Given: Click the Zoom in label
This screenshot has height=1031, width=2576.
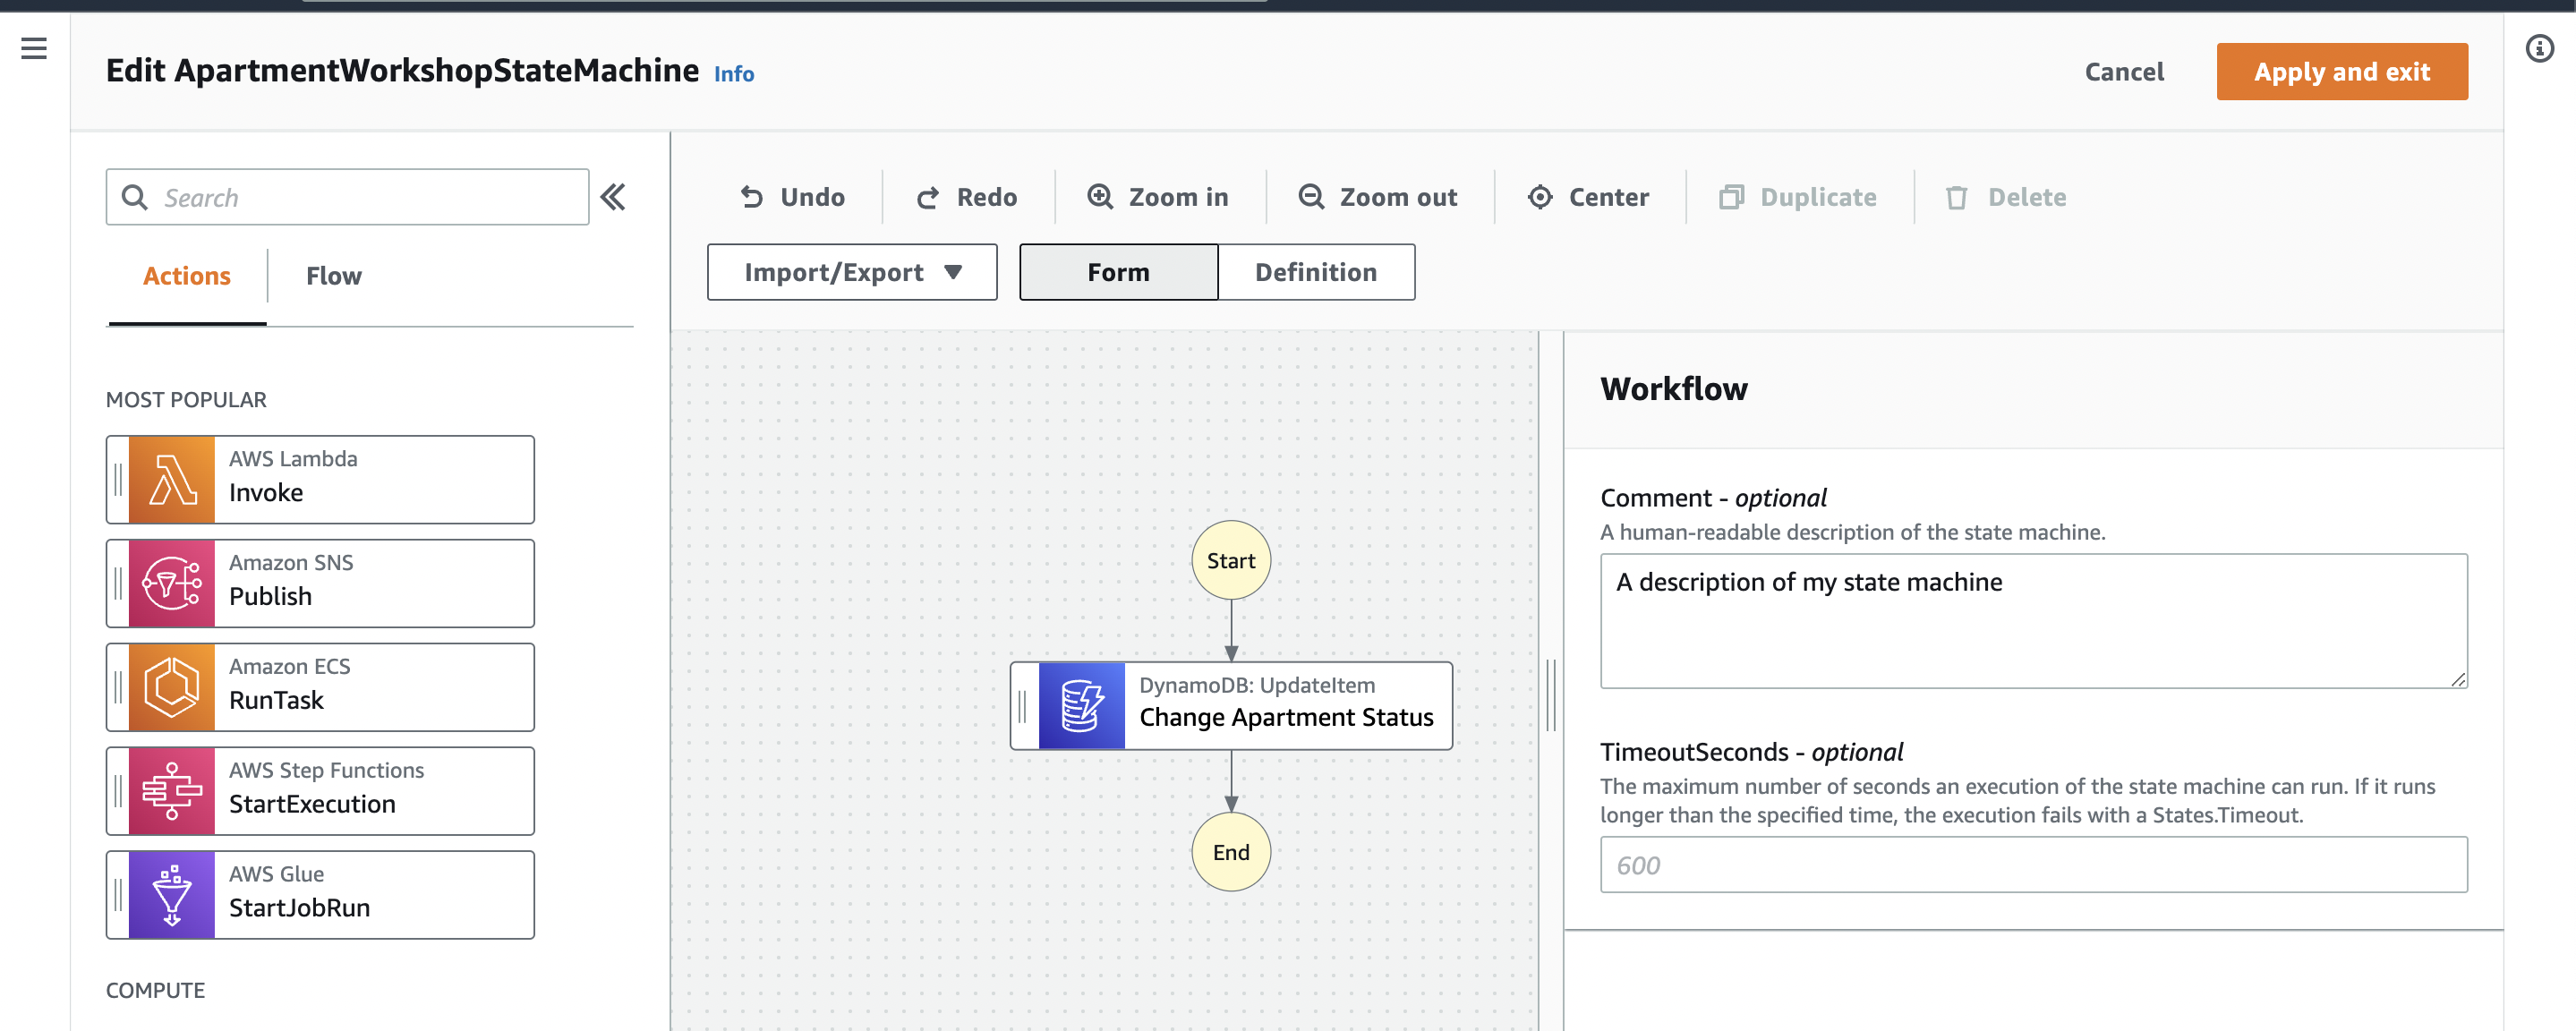Looking at the screenshot, I should (1179, 197).
